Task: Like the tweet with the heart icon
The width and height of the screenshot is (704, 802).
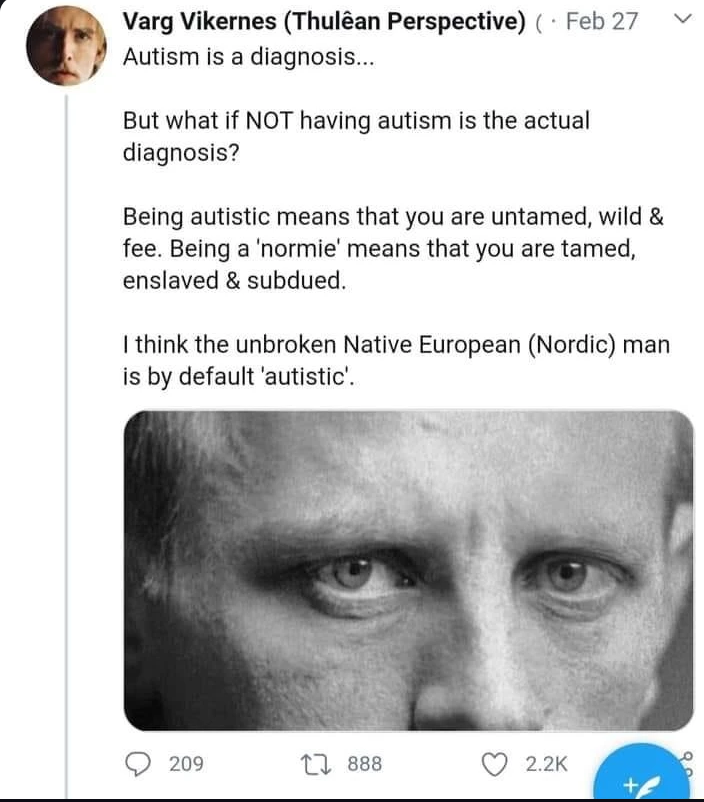Action: tap(495, 764)
